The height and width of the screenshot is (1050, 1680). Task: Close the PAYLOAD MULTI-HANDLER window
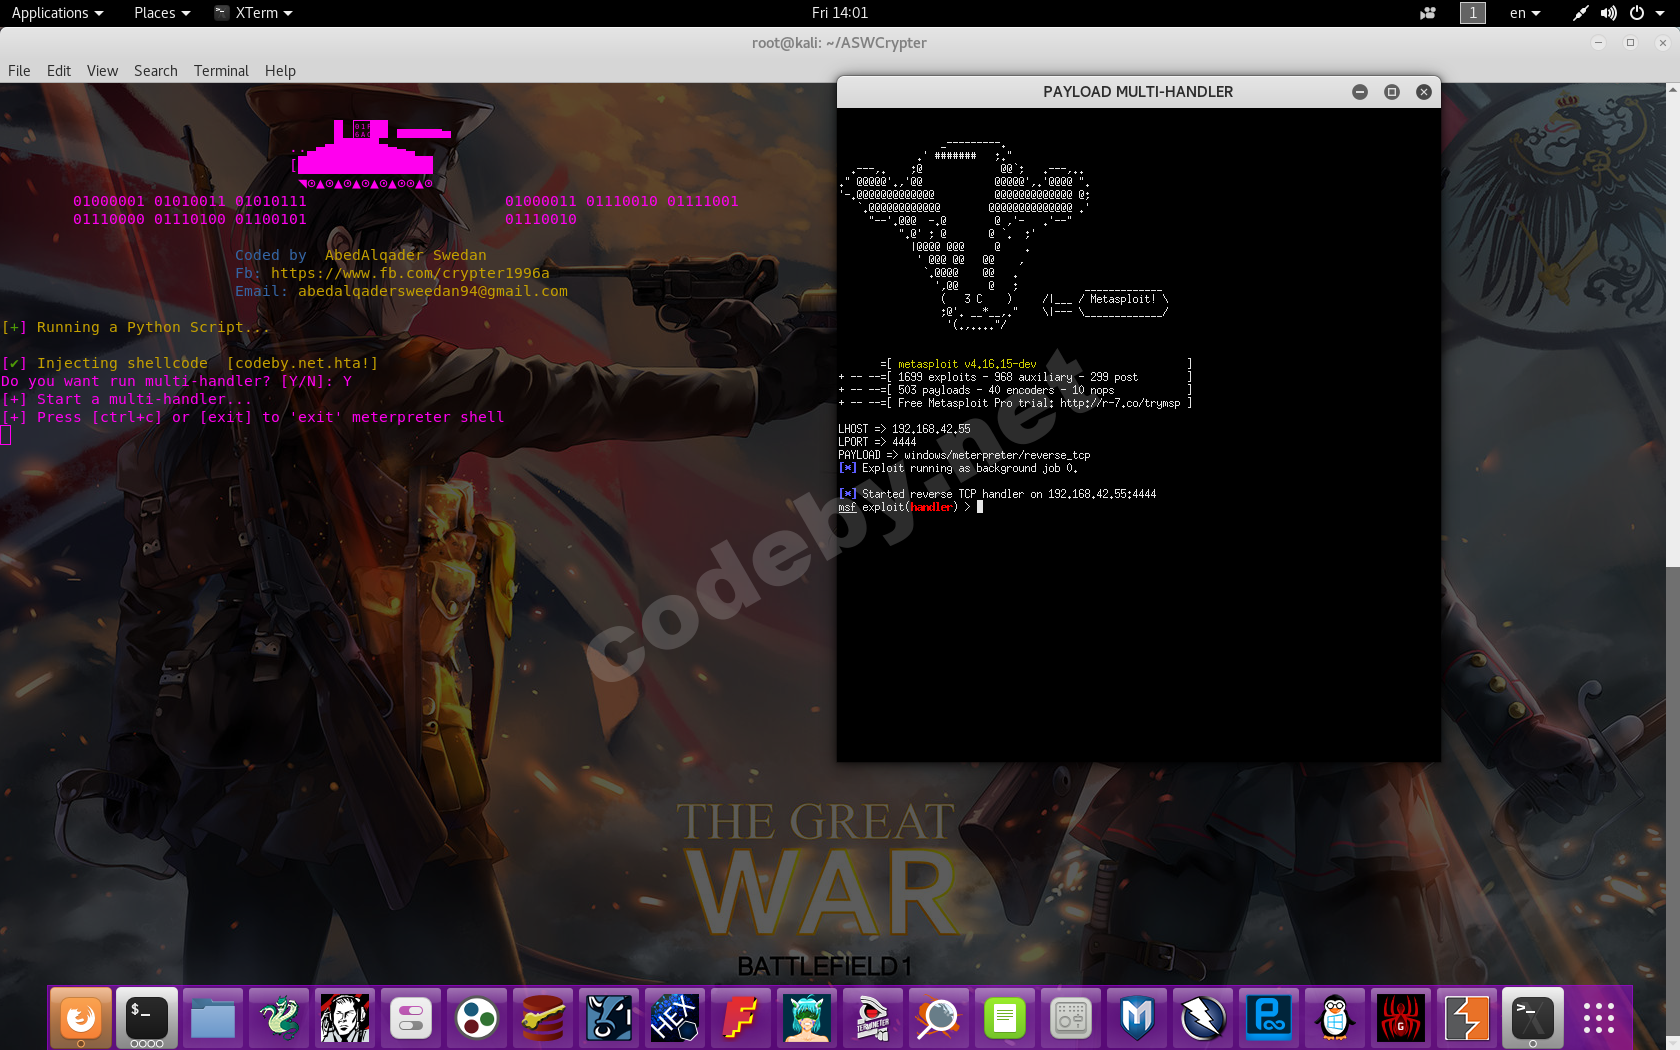pos(1424,92)
